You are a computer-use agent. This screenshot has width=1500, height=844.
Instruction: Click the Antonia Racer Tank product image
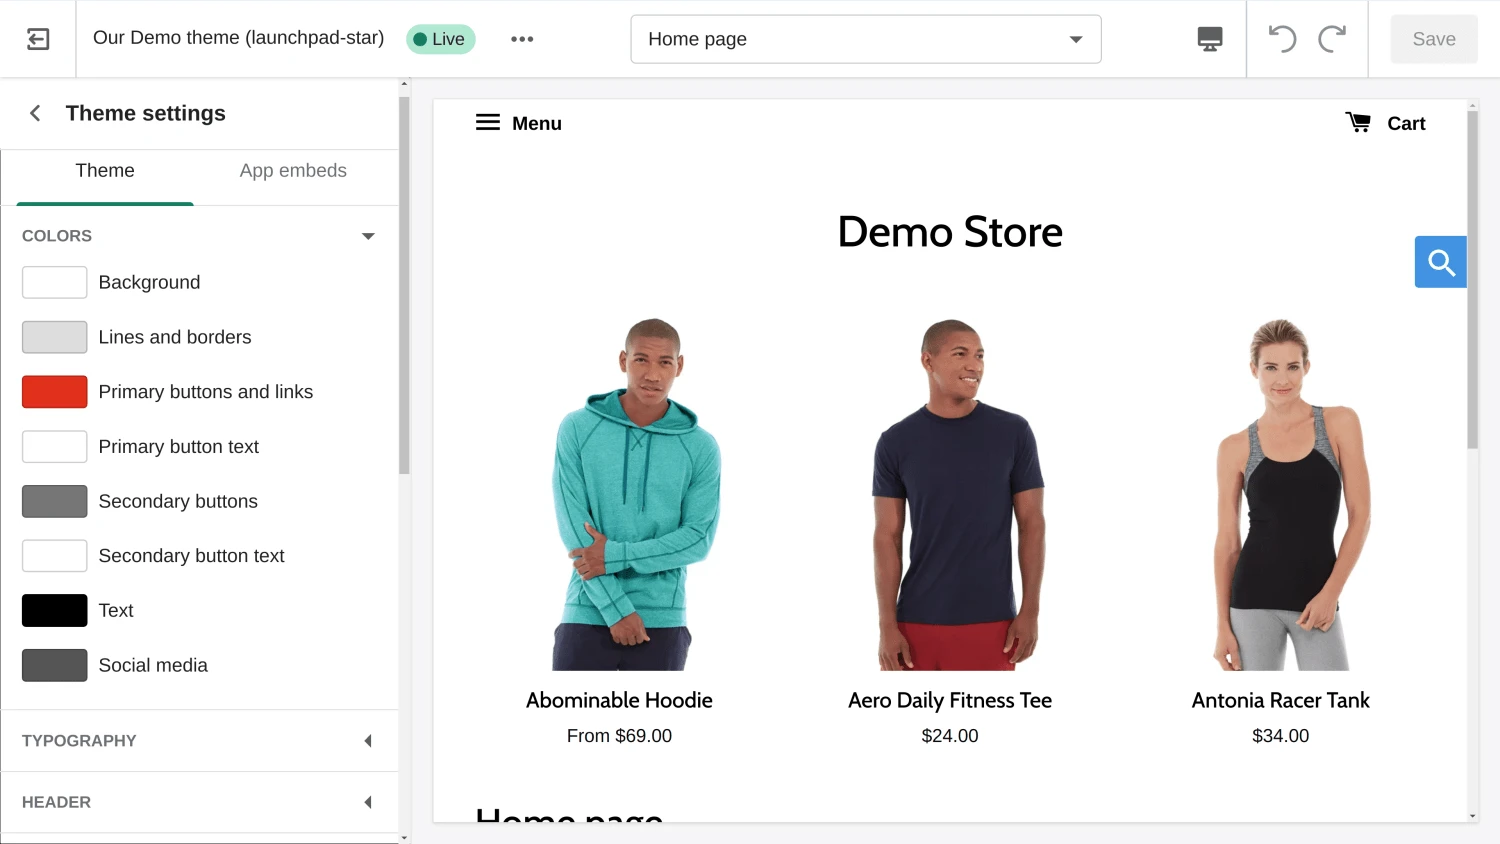point(1280,494)
